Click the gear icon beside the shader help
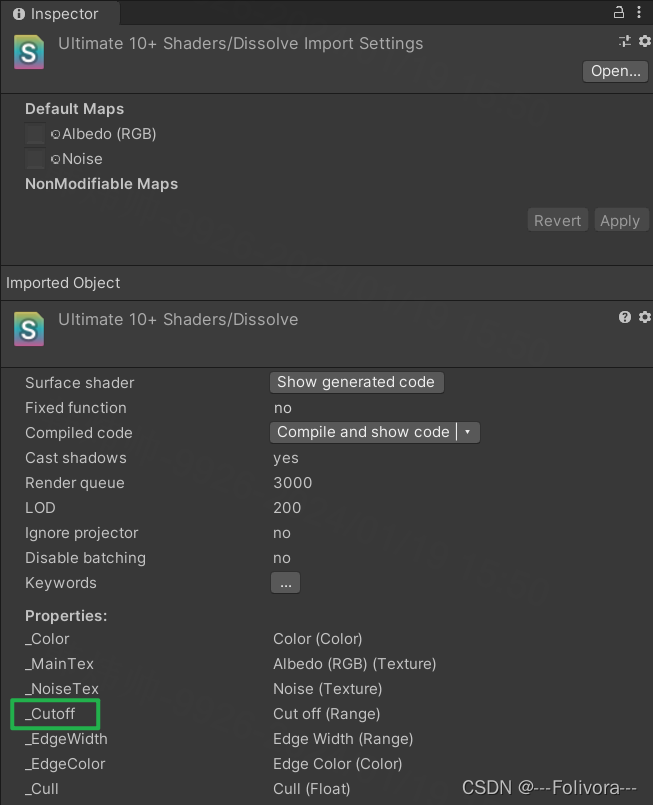 coord(644,317)
